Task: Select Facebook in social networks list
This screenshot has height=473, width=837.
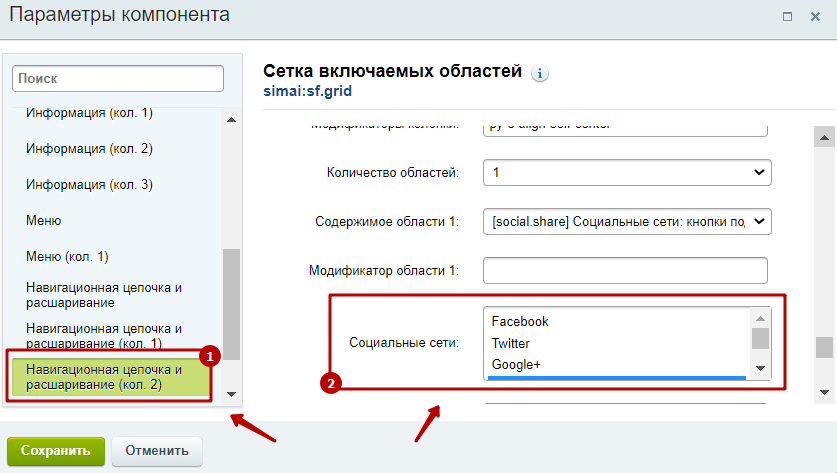Action: pyautogui.click(x=520, y=322)
